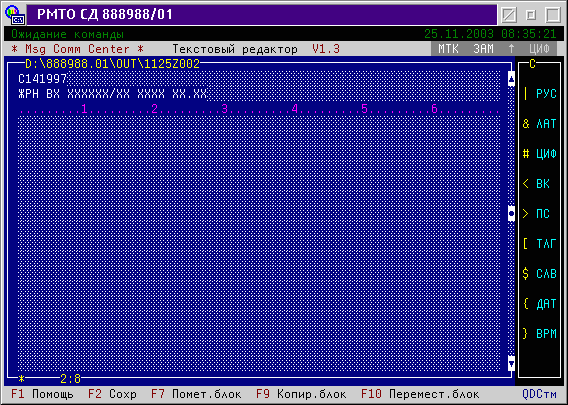This screenshot has height=405, width=568.
Task: Open F1 Помощь help
Action: point(42,394)
